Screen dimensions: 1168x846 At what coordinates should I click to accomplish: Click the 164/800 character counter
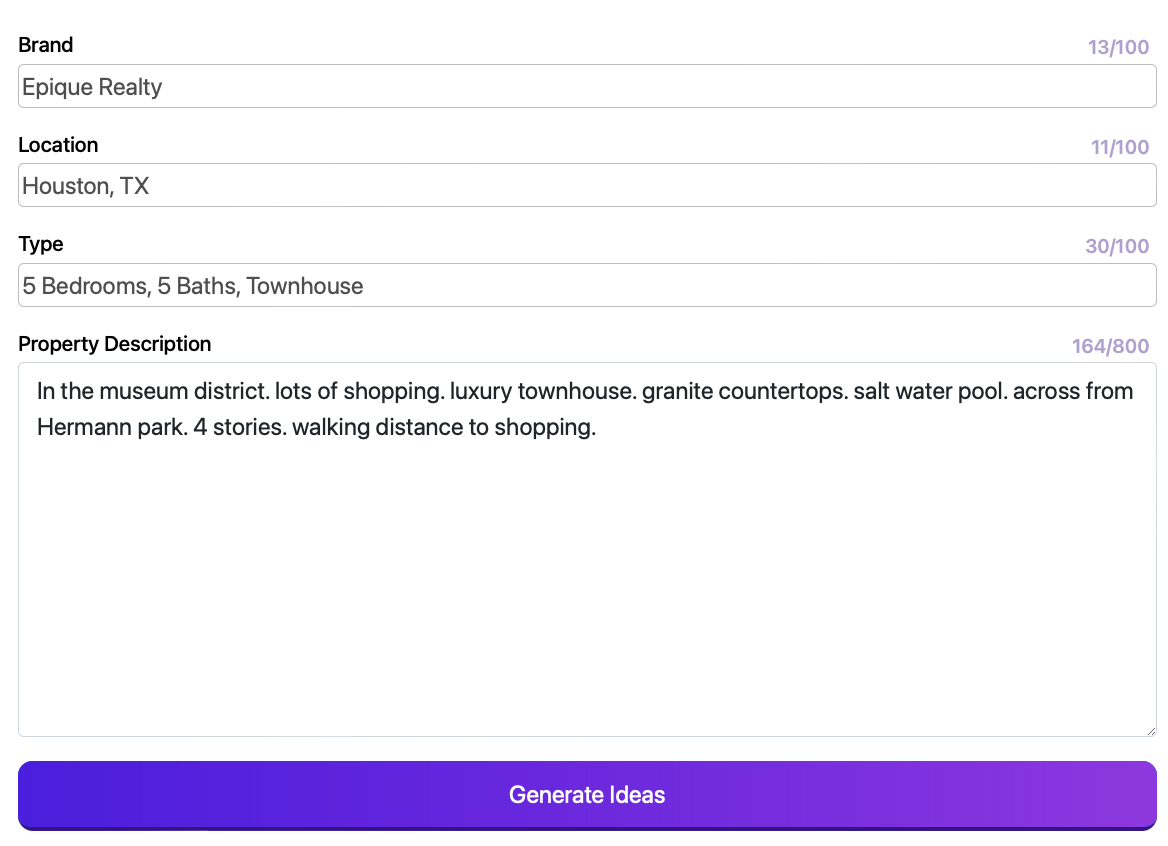point(1110,346)
